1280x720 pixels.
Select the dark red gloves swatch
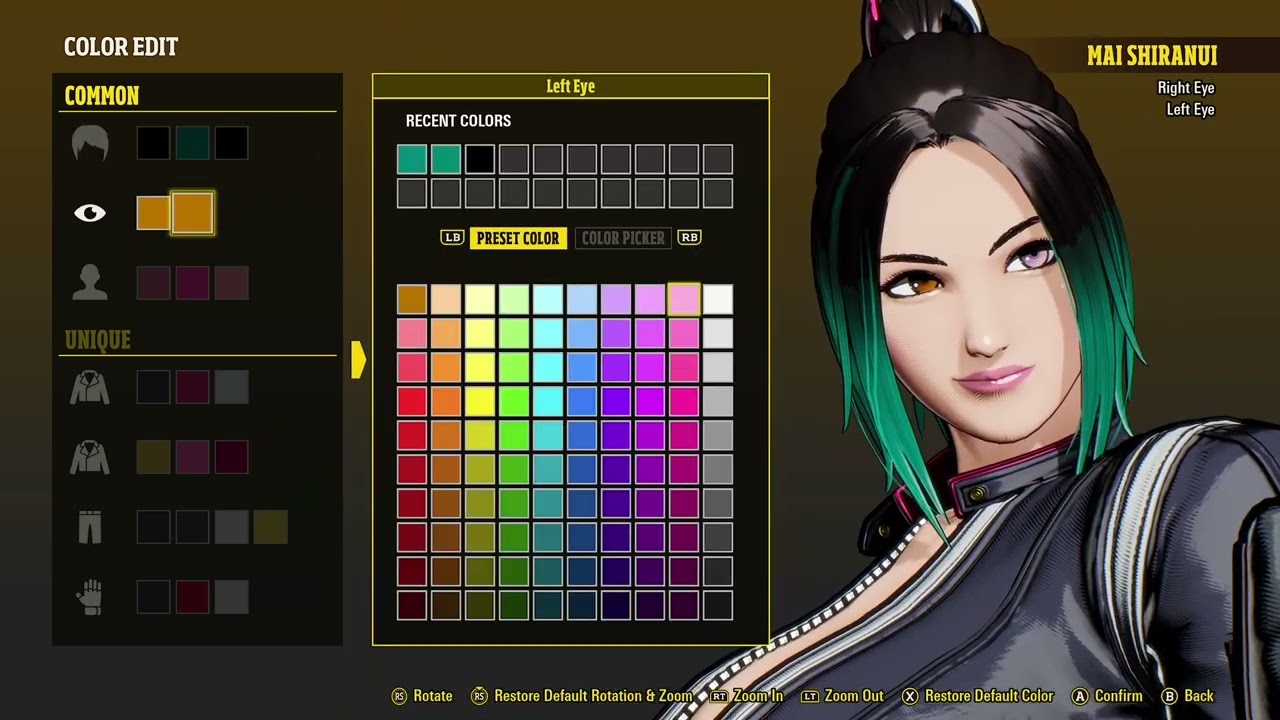click(x=192, y=597)
